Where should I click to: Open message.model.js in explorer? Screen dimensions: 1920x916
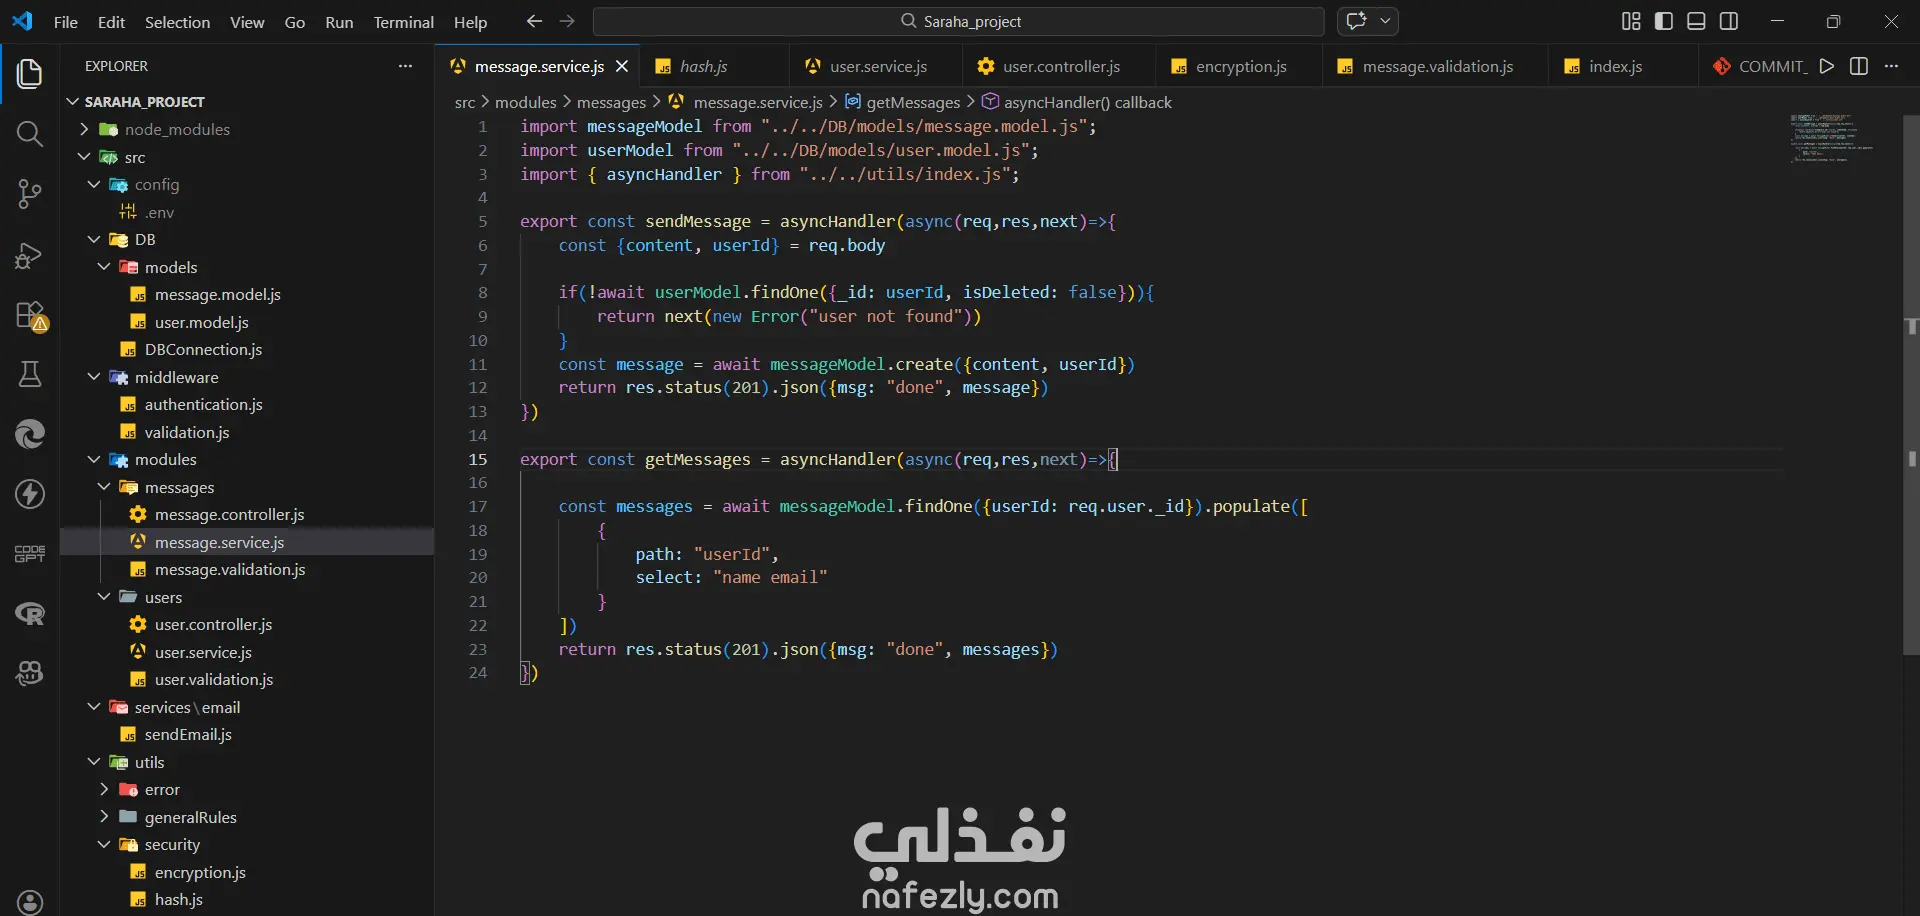point(247,294)
